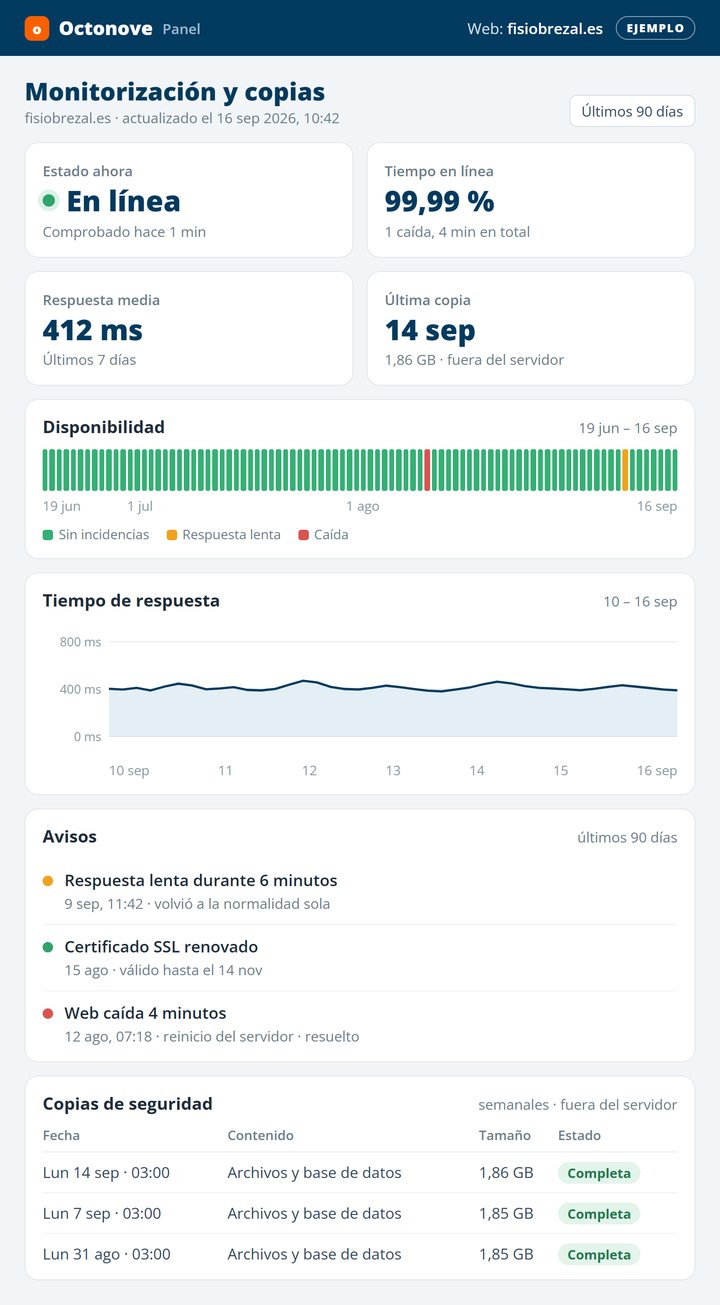The height and width of the screenshot is (1305, 720).
Task: Click the green Sin incidencias legend swatch
Action: (x=48, y=535)
